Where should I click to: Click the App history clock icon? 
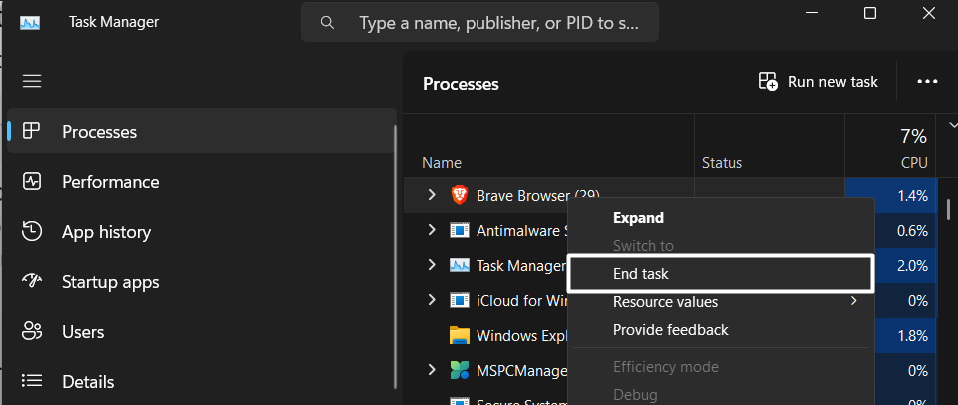click(32, 232)
